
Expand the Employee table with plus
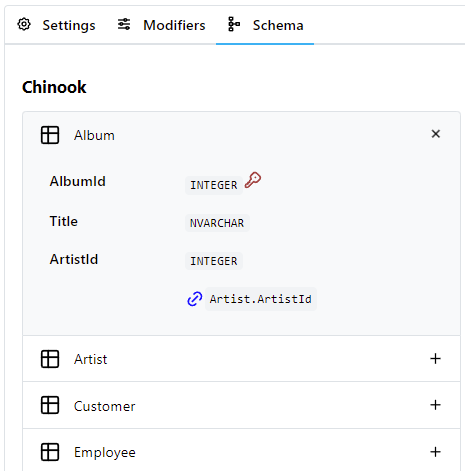[435, 452]
